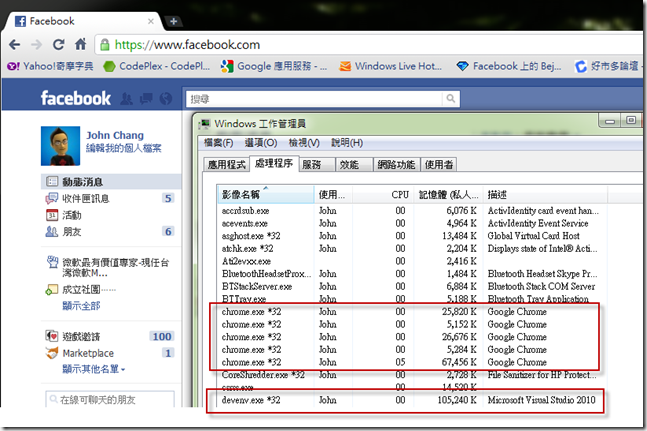This screenshot has height=431, width=647.
Task: Switch to the 服務 tab
Action: pos(316,165)
